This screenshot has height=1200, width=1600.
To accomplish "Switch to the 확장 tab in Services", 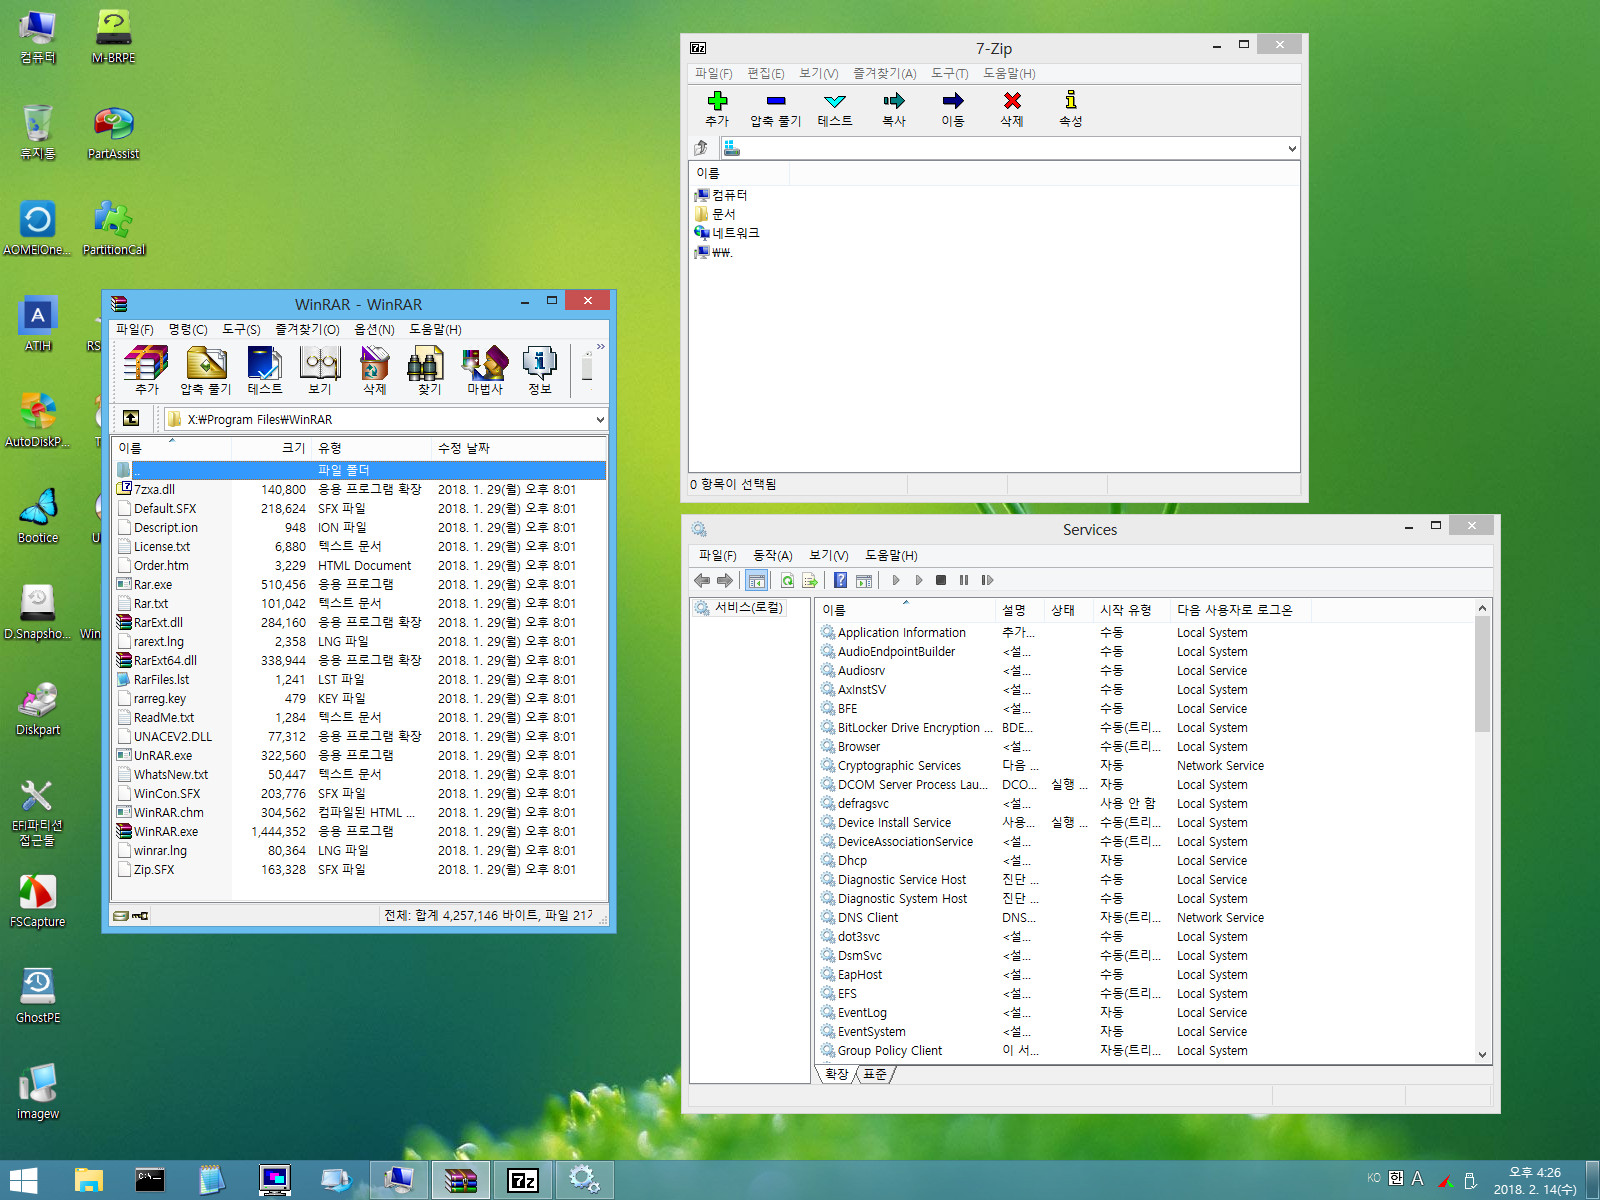I will (x=837, y=1074).
